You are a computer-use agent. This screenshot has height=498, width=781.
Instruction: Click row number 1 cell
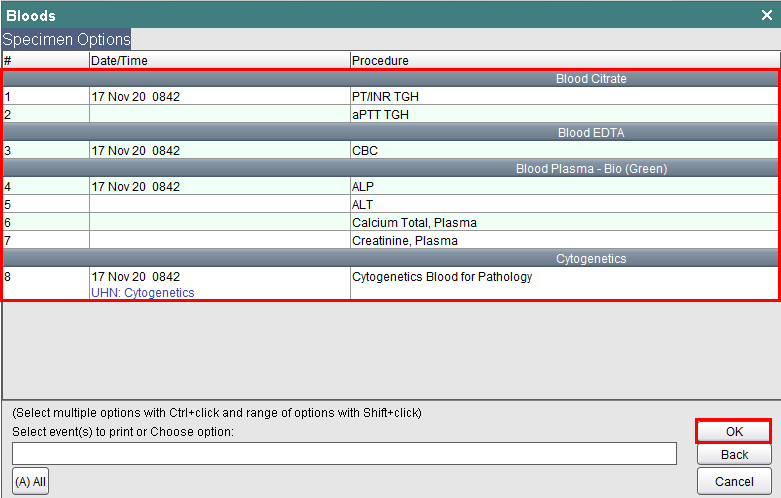(46, 96)
